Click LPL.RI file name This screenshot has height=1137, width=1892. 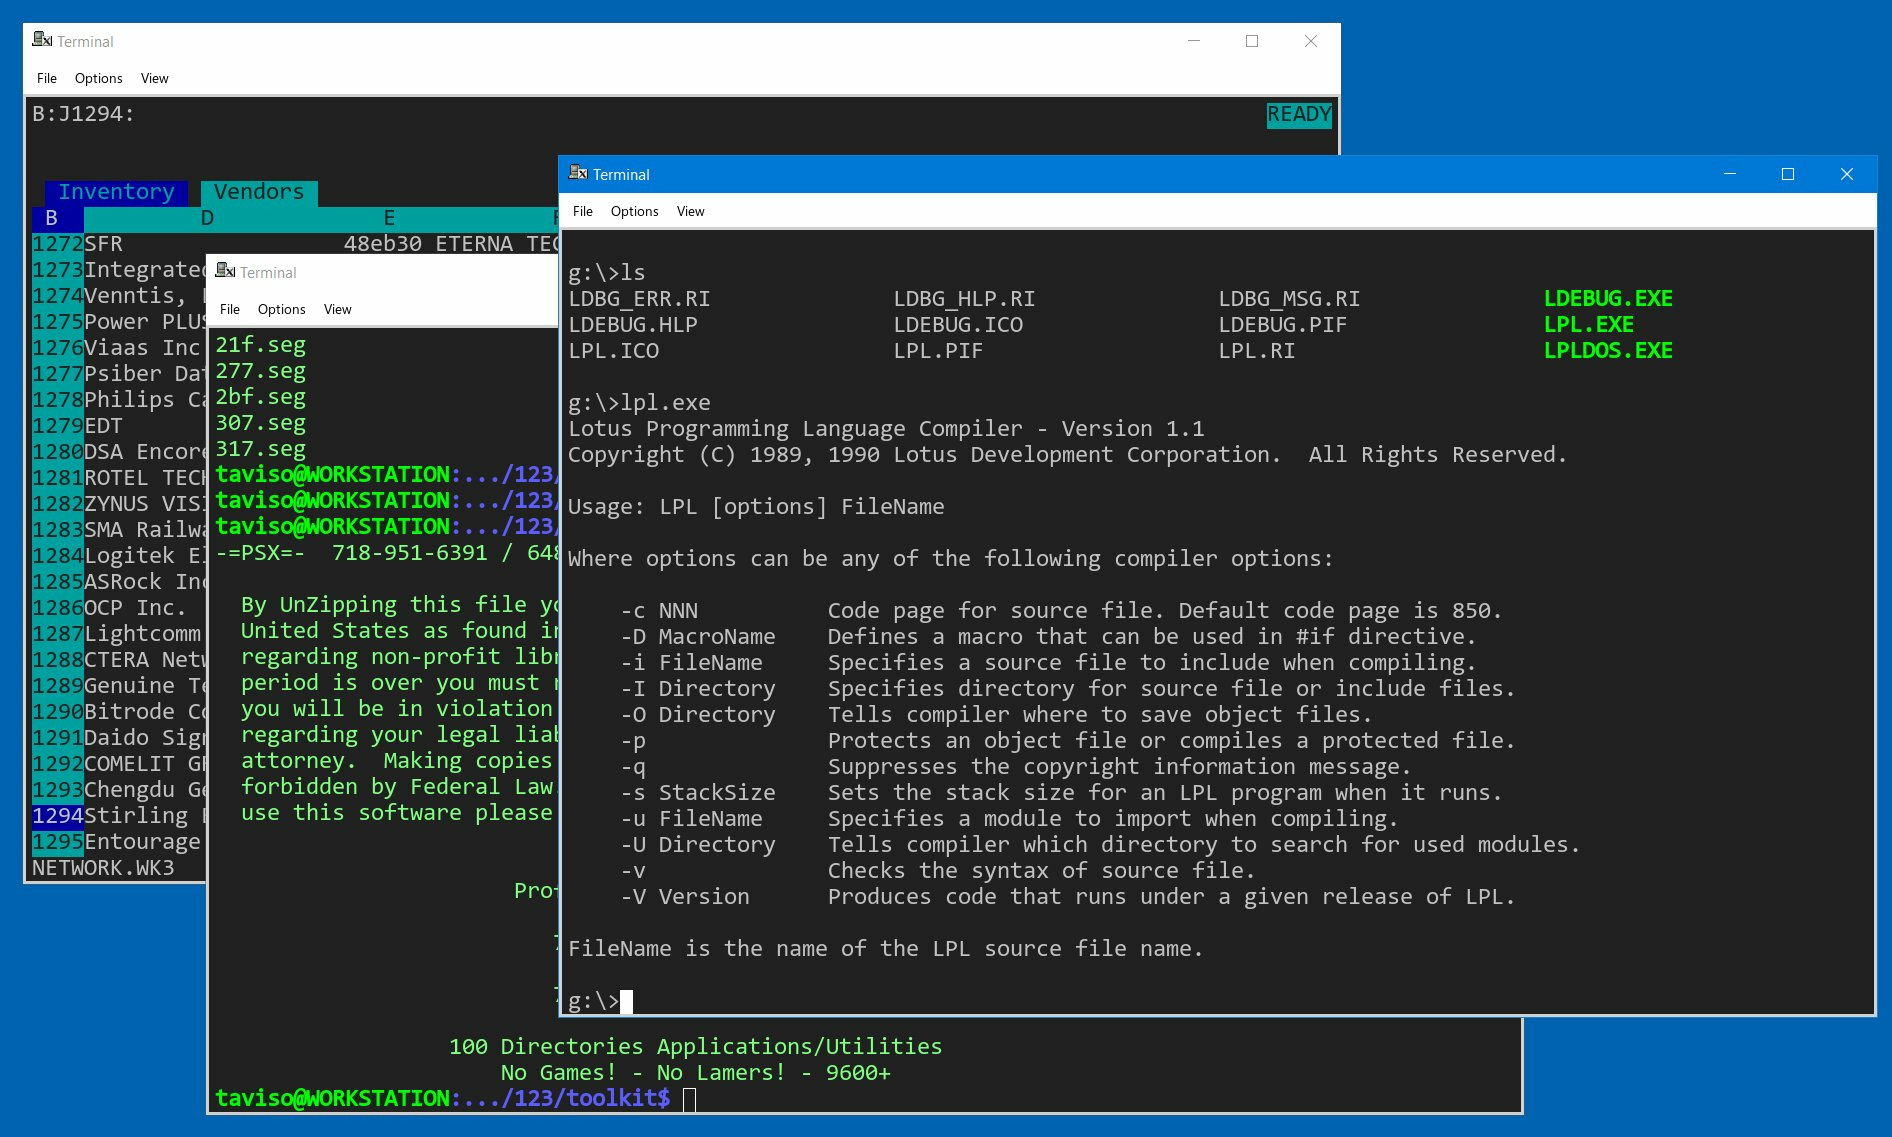point(1257,350)
